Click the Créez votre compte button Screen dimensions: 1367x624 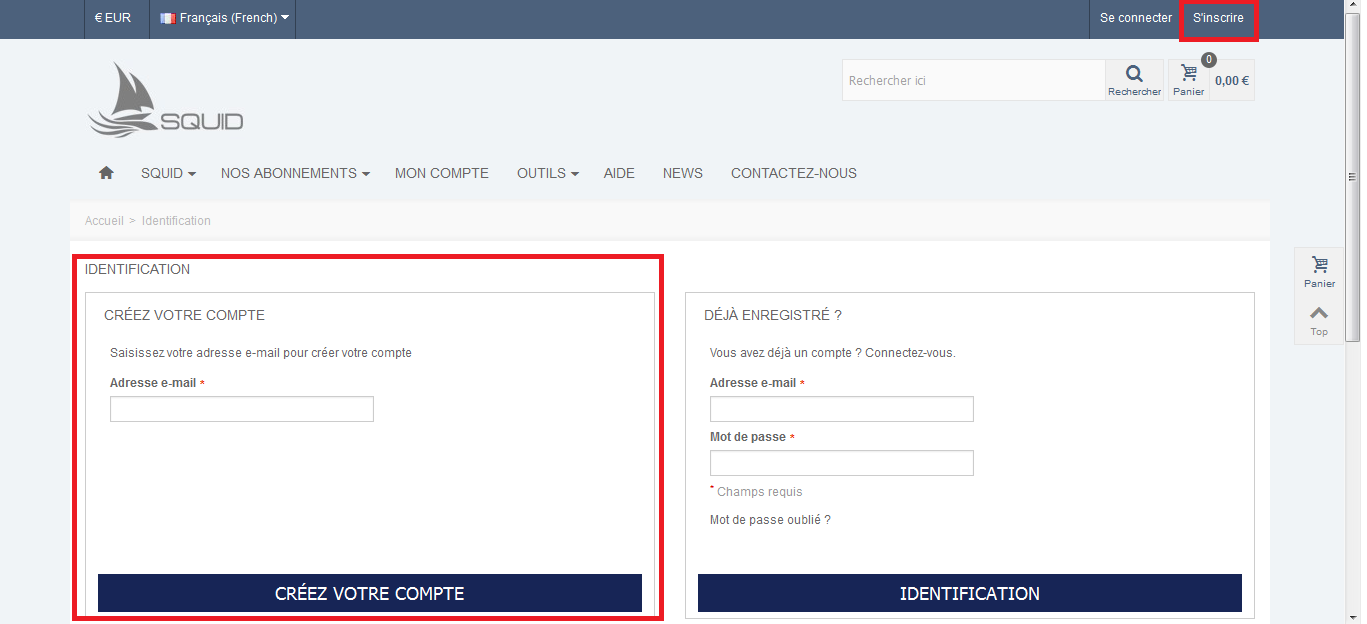coord(370,593)
